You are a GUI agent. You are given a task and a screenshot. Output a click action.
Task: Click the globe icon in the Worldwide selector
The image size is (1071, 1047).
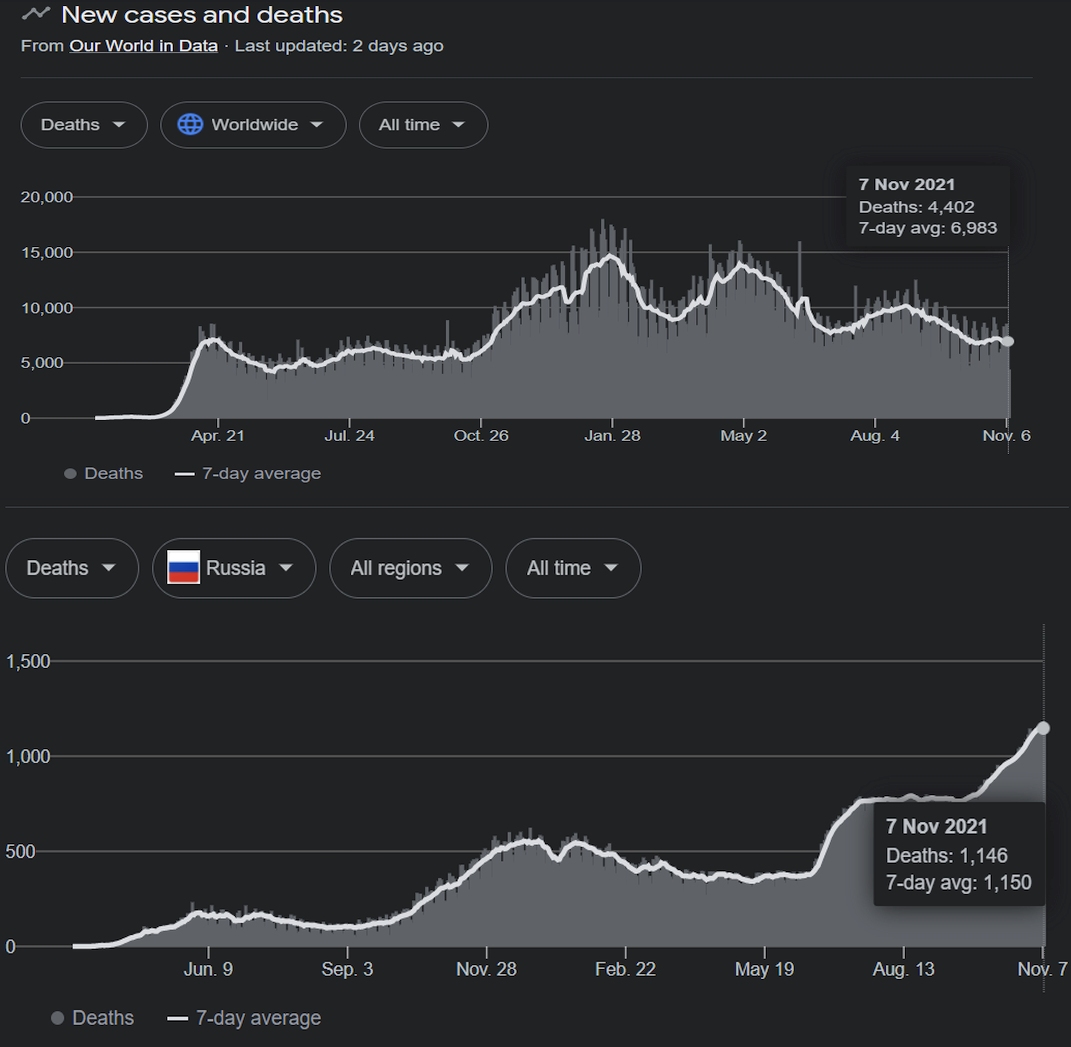(190, 124)
